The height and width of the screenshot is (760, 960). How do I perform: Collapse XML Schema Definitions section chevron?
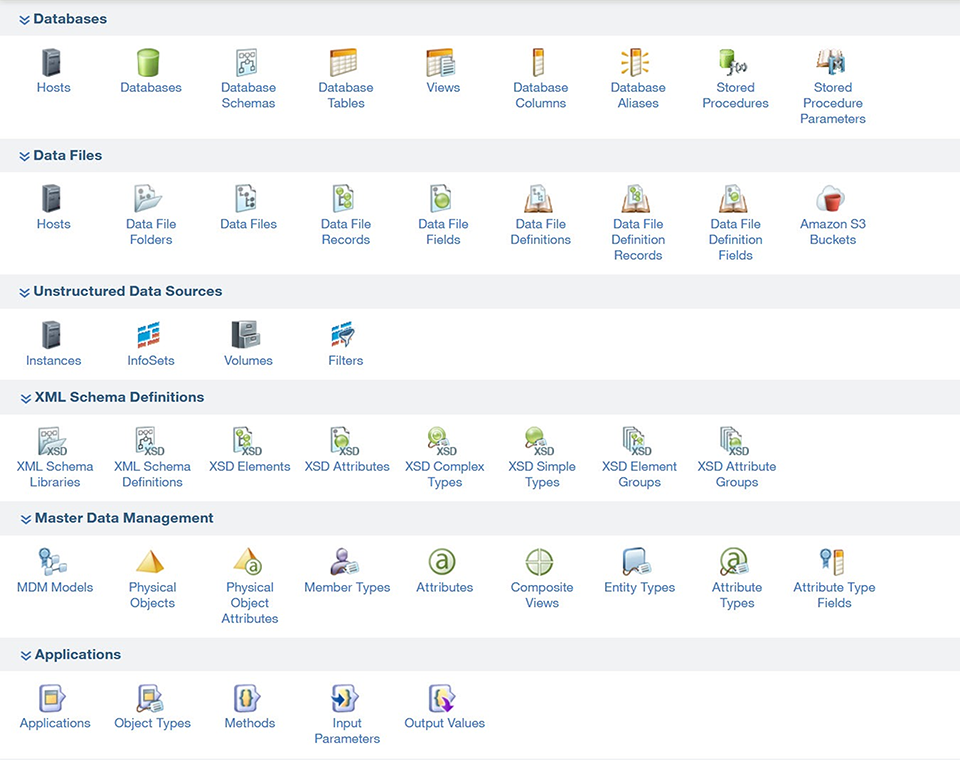coord(26,399)
